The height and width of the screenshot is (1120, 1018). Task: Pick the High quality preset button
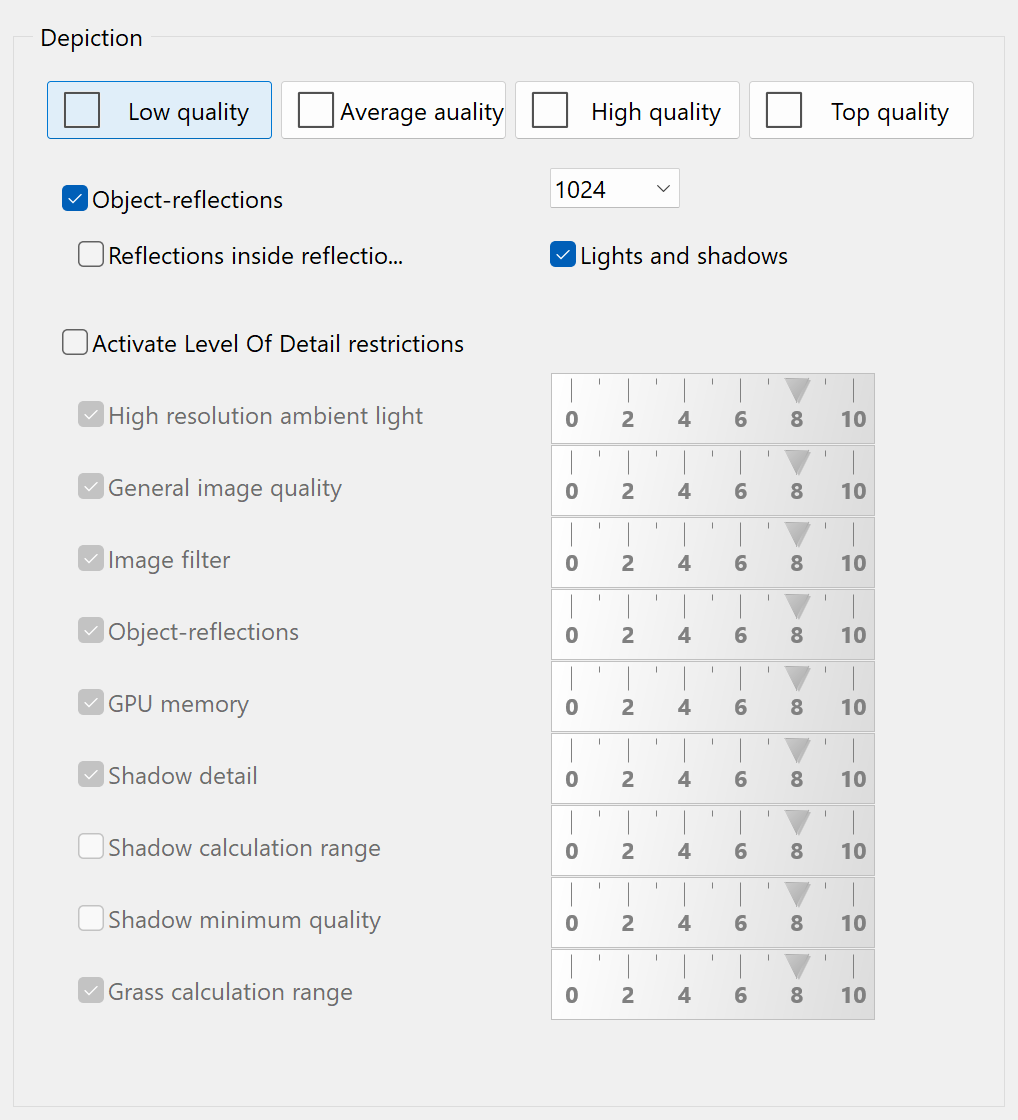coord(627,110)
